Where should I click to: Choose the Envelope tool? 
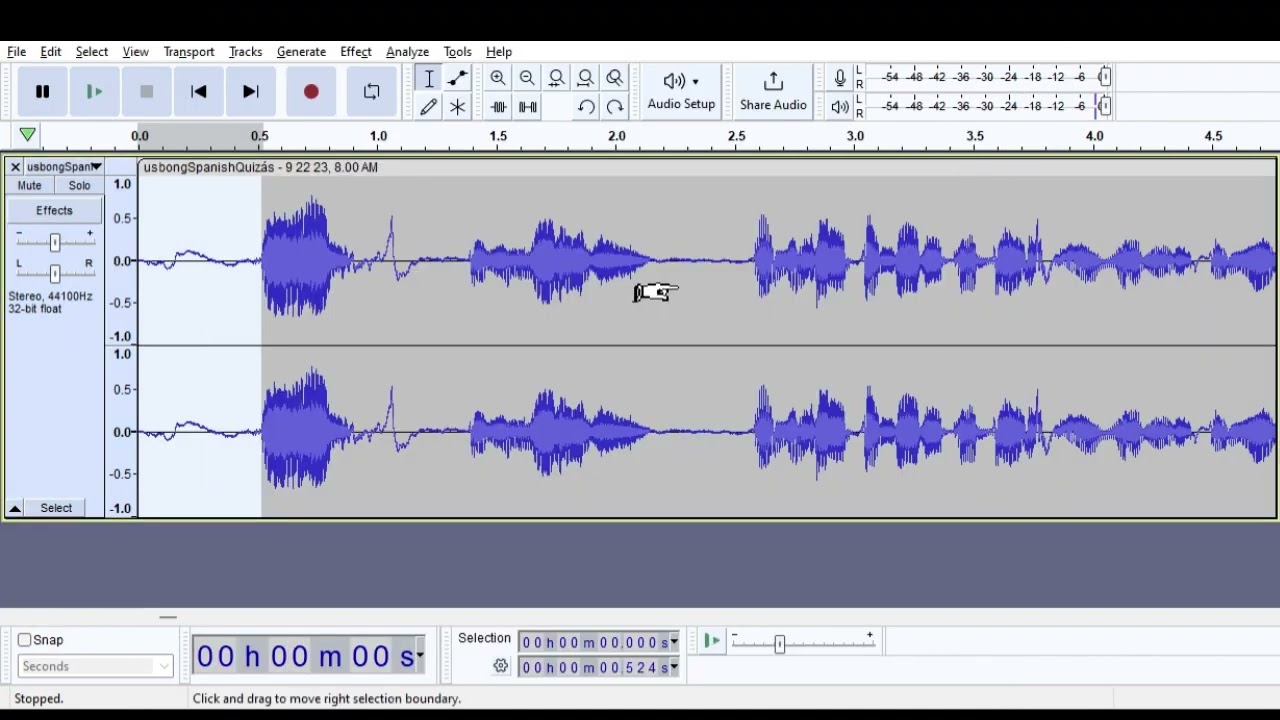(x=458, y=78)
